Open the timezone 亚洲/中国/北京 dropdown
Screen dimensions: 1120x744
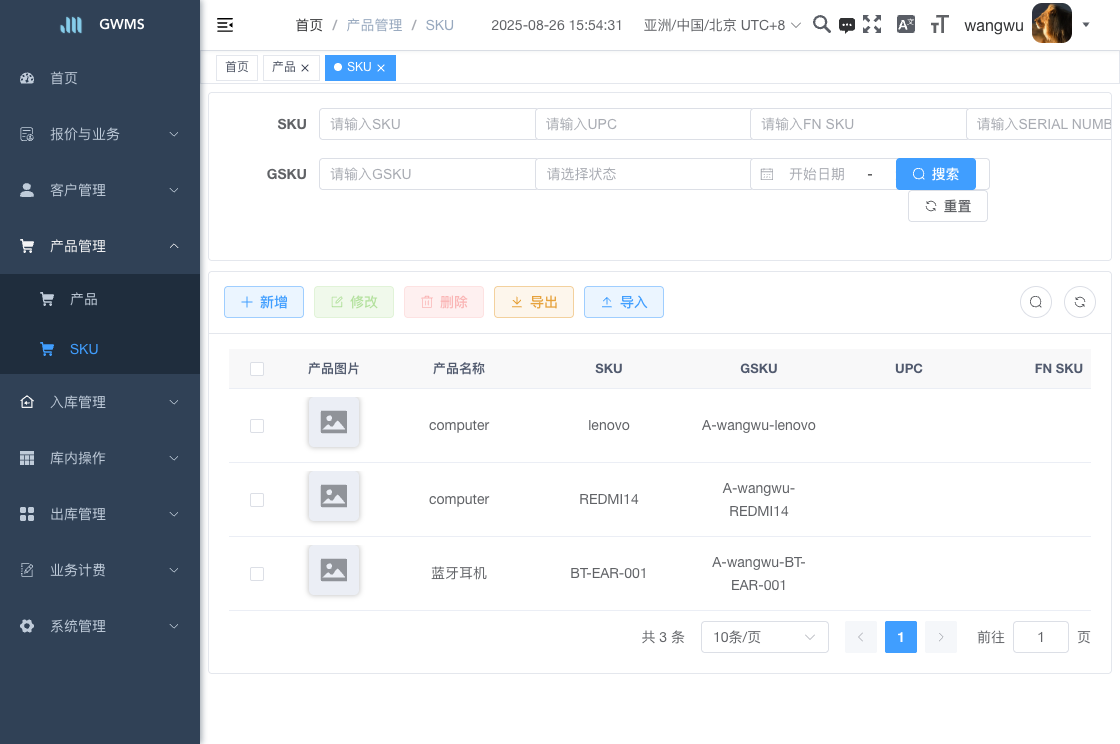click(x=722, y=25)
